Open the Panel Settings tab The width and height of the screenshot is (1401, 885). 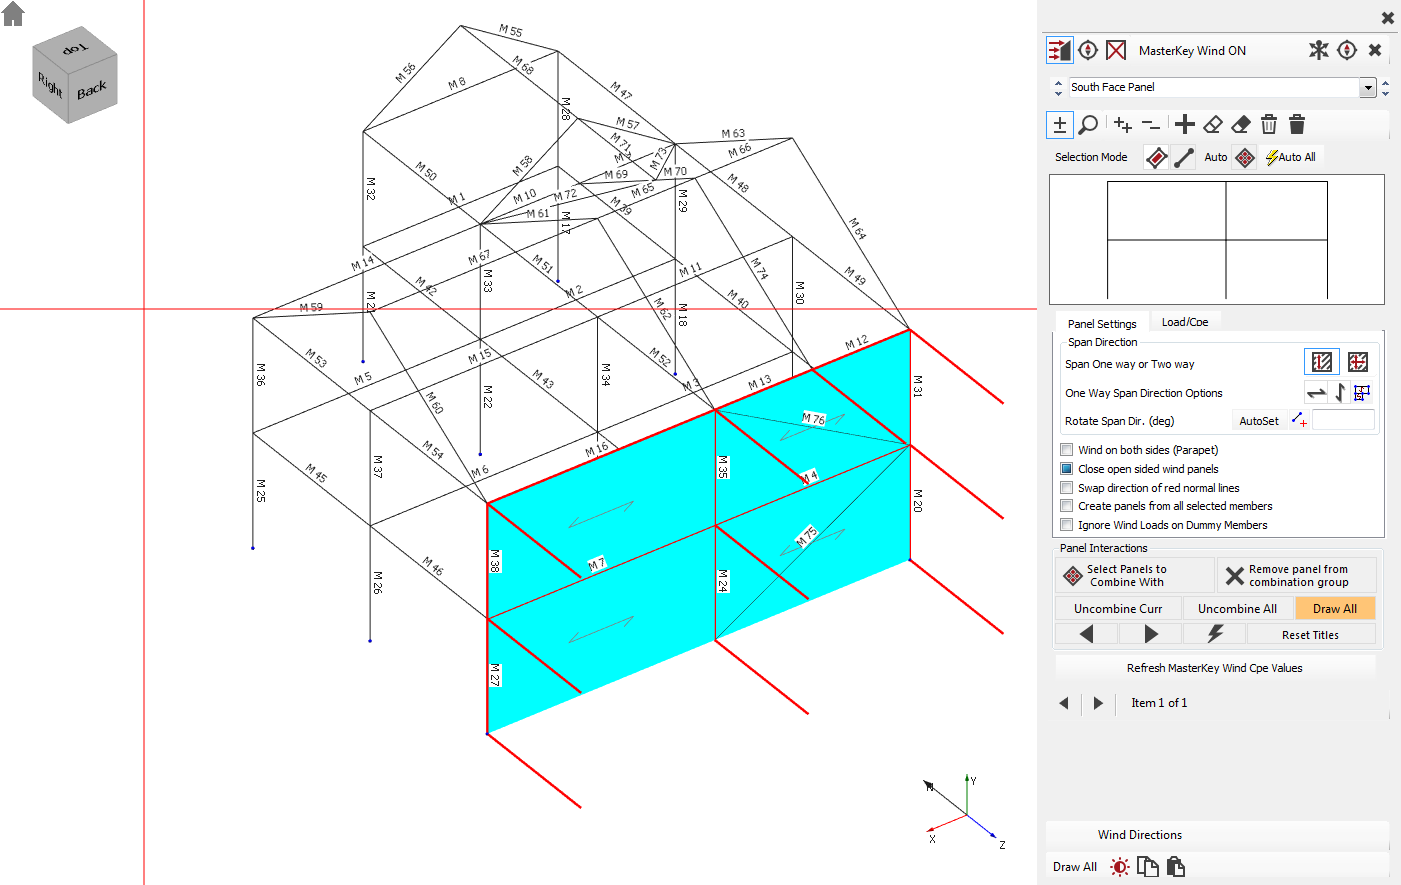[1102, 324]
